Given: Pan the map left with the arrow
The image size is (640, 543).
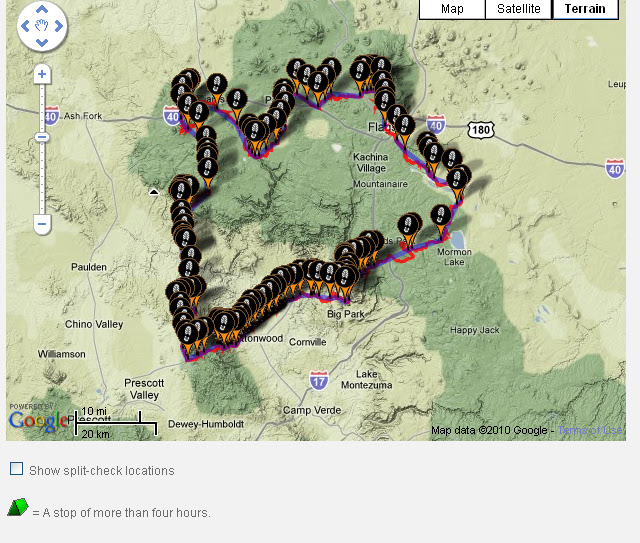Looking at the screenshot, I should click(x=25, y=26).
